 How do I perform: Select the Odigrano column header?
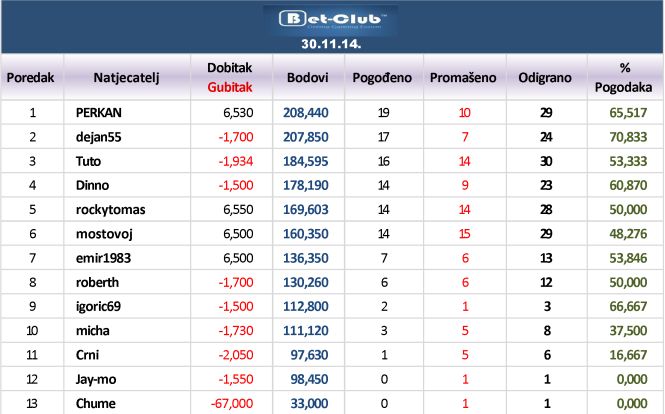(545, 78)
